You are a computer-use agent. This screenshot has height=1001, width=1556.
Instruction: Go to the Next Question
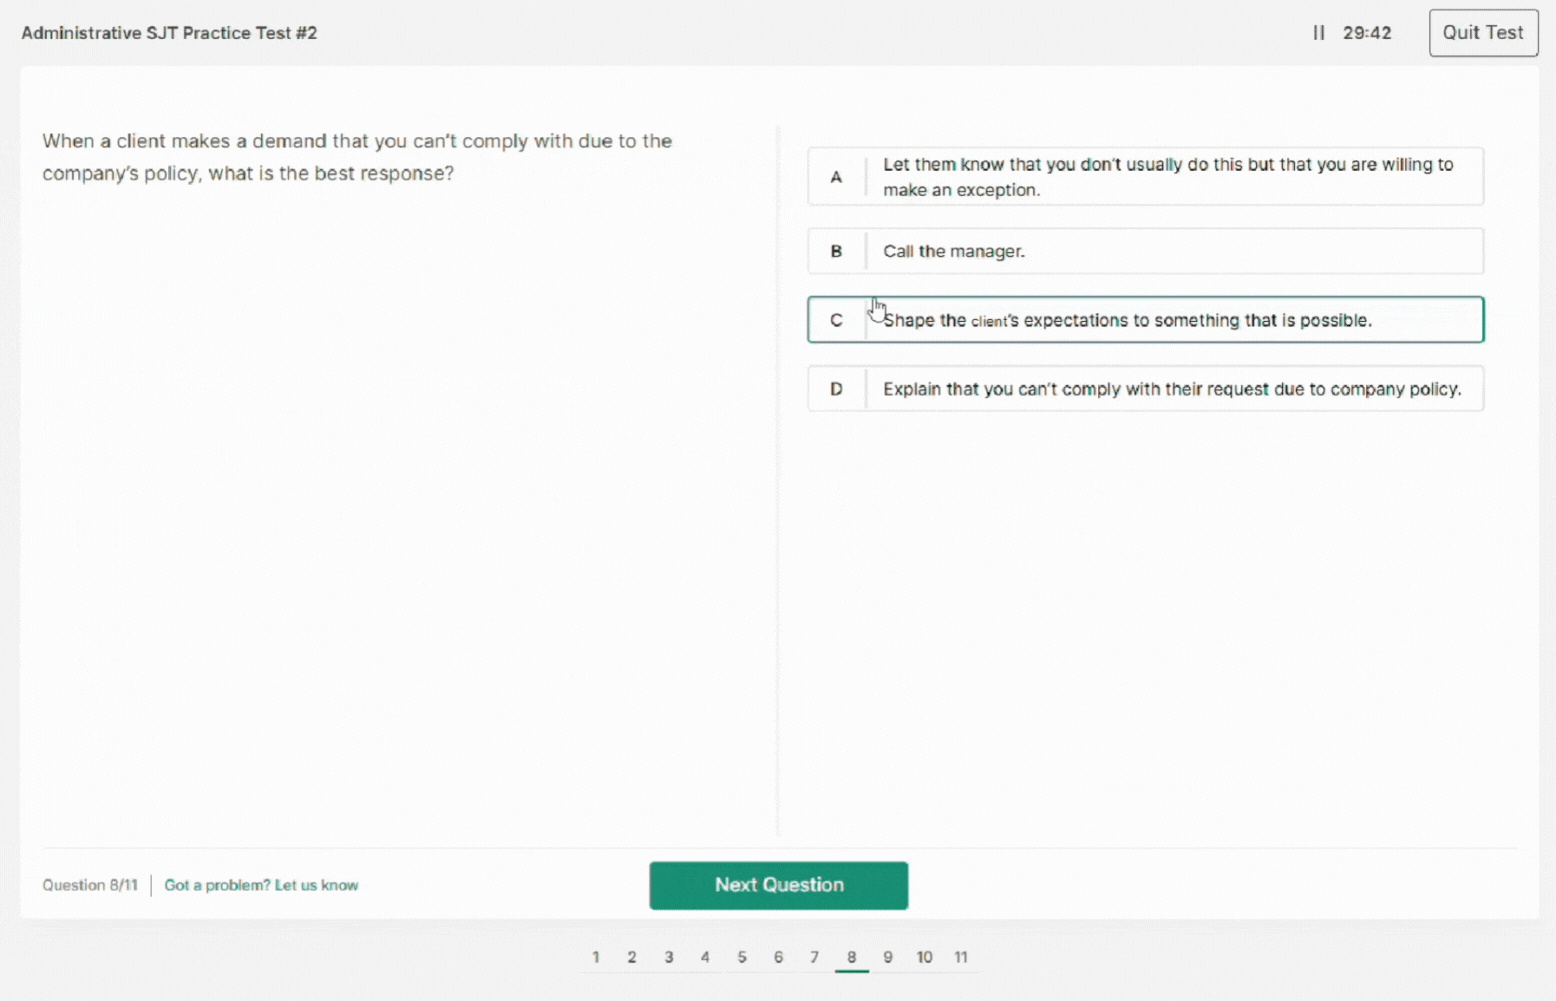pyautogui.click(x=778, y=885)
